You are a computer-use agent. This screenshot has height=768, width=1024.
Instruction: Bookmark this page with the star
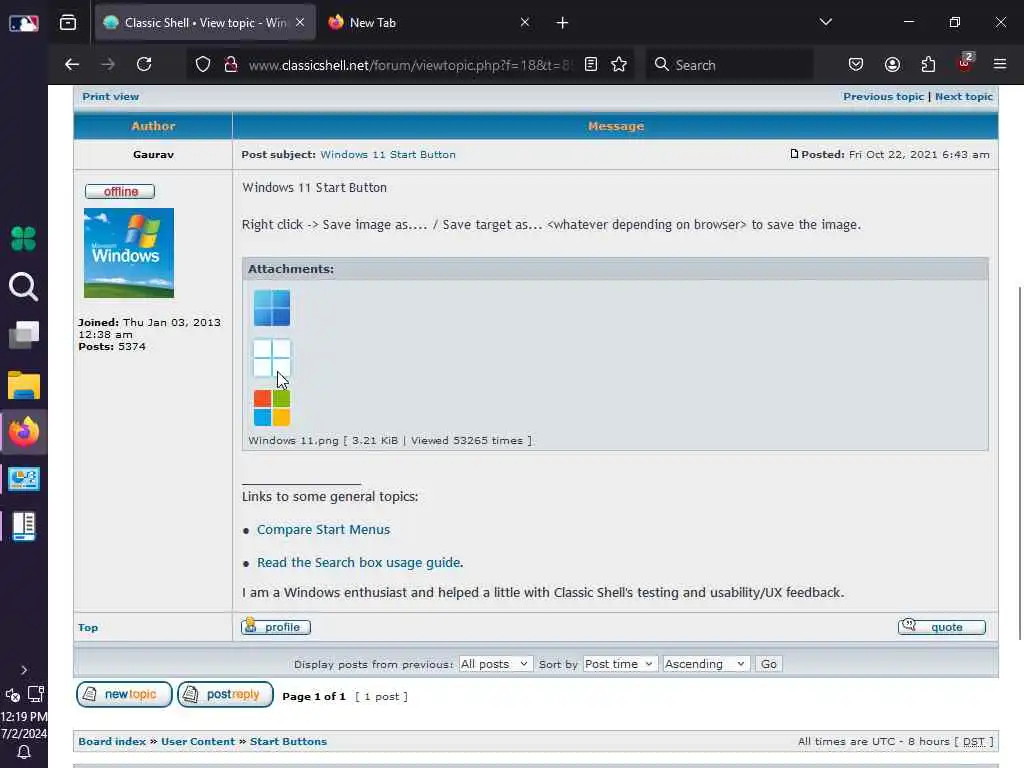[x=619, y=65]
